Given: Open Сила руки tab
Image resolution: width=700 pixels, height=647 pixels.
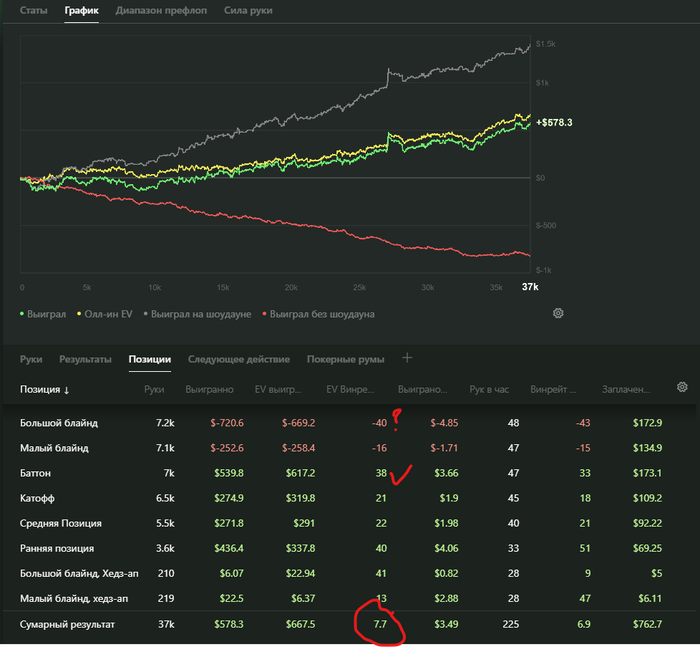Looking at the screenshot, I should click(248, 10).
